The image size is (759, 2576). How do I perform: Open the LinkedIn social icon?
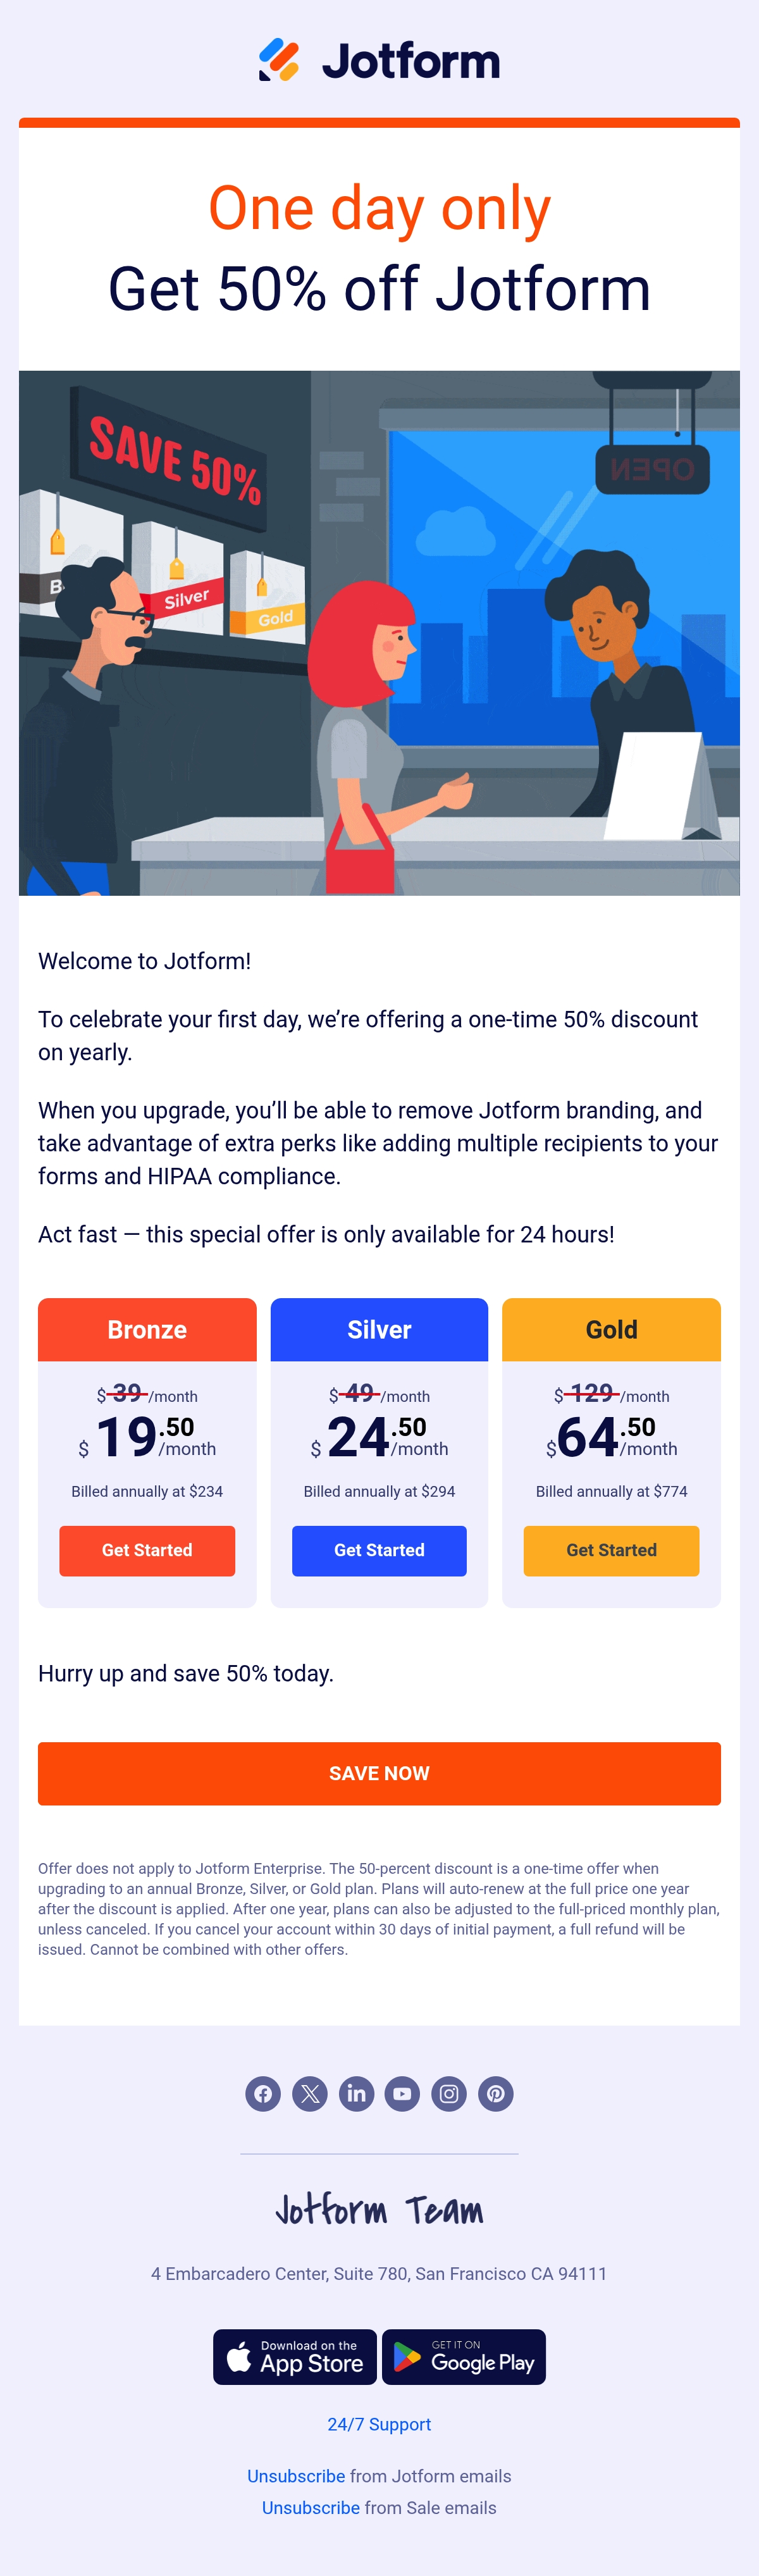[356, 2093]
